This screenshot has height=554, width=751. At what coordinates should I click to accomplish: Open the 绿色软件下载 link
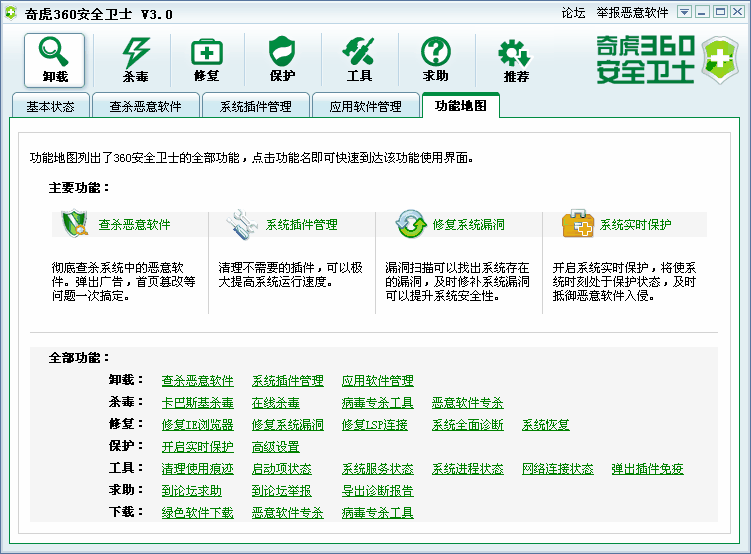tap(197, 513)
